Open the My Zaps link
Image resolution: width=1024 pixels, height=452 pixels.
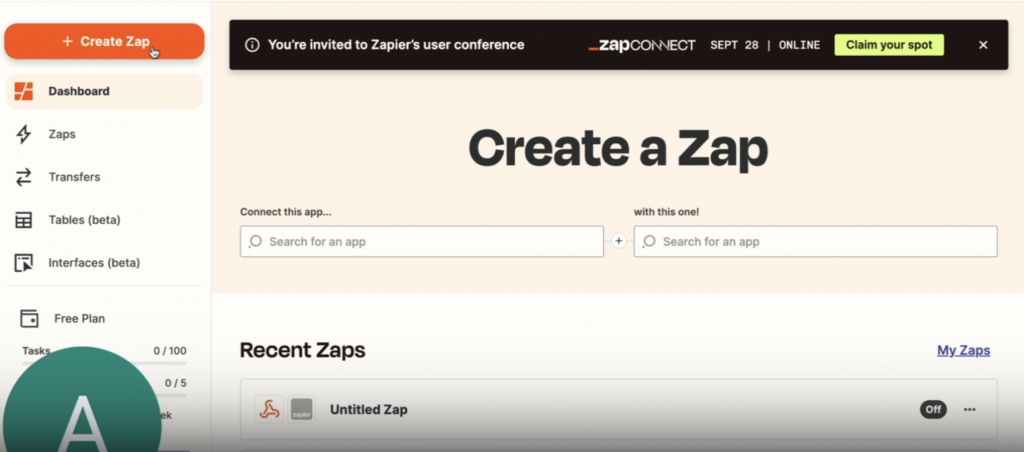(x=964, y=351)
